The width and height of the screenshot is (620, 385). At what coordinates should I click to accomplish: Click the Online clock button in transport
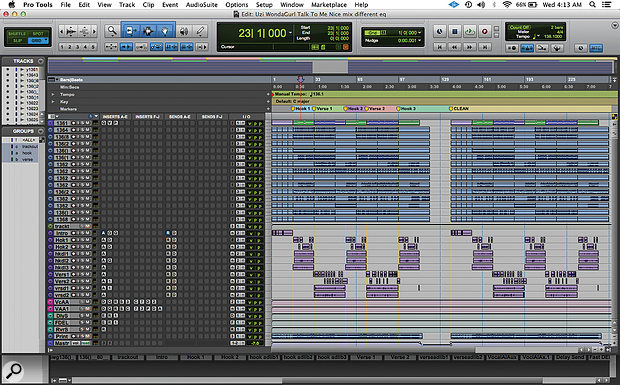(440, 31)
